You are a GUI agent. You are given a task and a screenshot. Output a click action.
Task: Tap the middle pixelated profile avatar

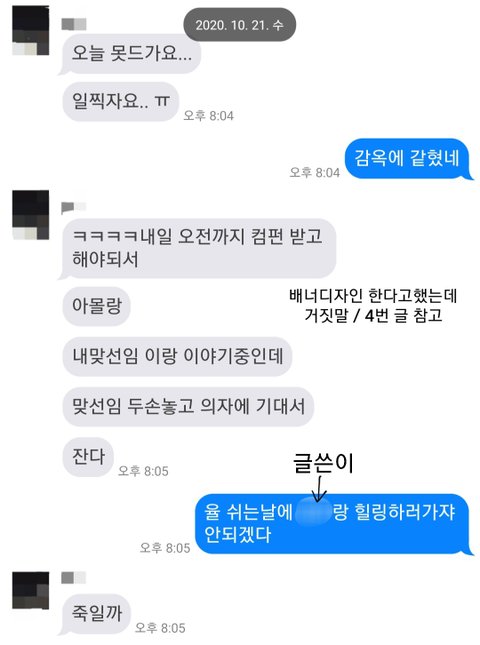click(x=31, y=215)
